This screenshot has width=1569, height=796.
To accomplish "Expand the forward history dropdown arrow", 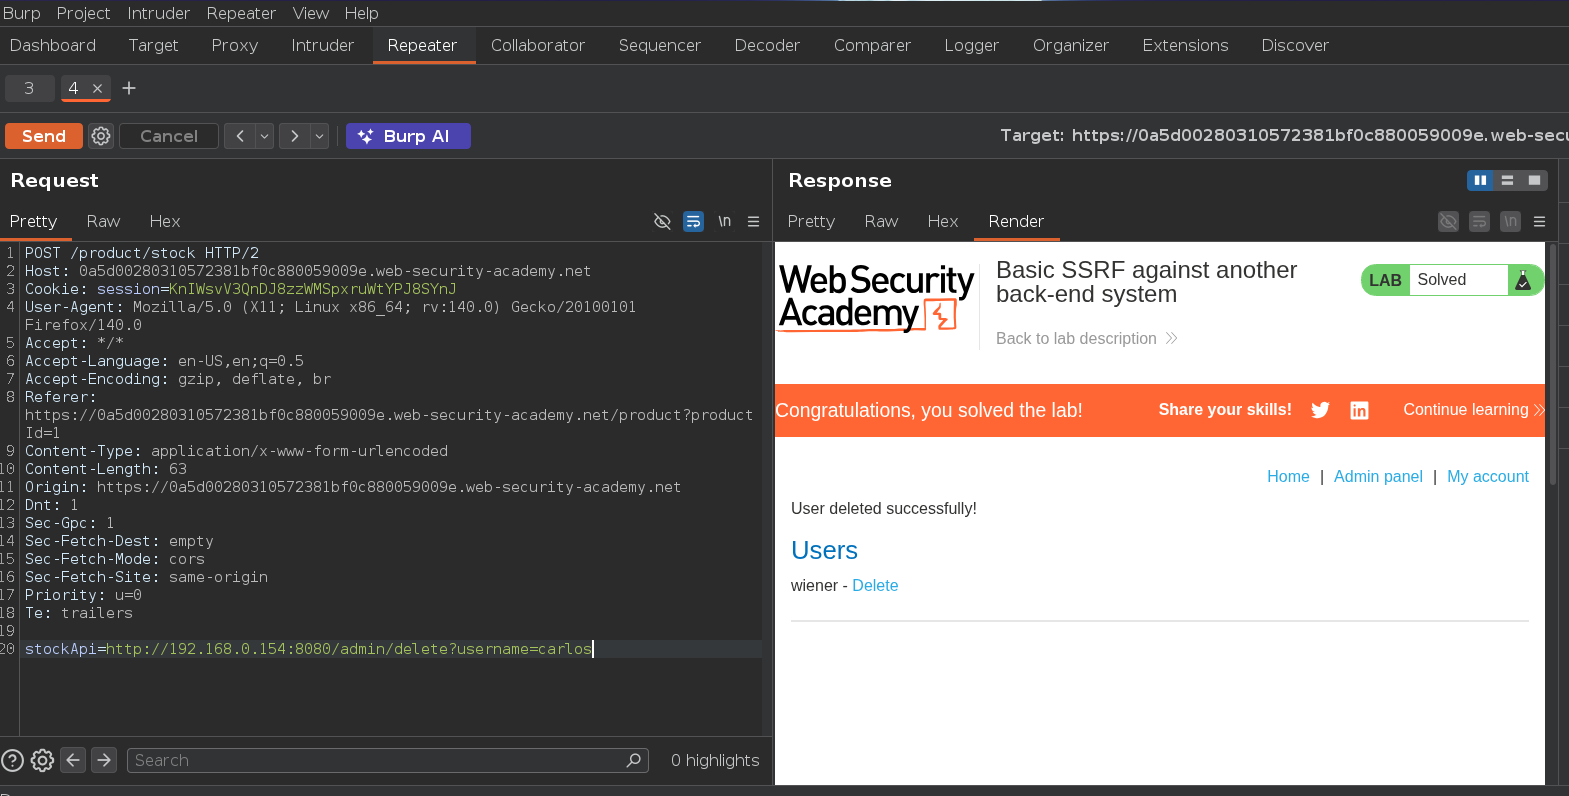I will pyautogui.click(x=320, y=136).
